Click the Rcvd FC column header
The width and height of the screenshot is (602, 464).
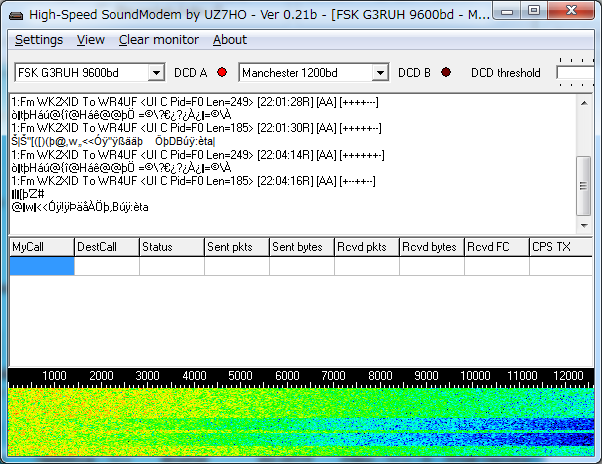click(x=497, y=247)
